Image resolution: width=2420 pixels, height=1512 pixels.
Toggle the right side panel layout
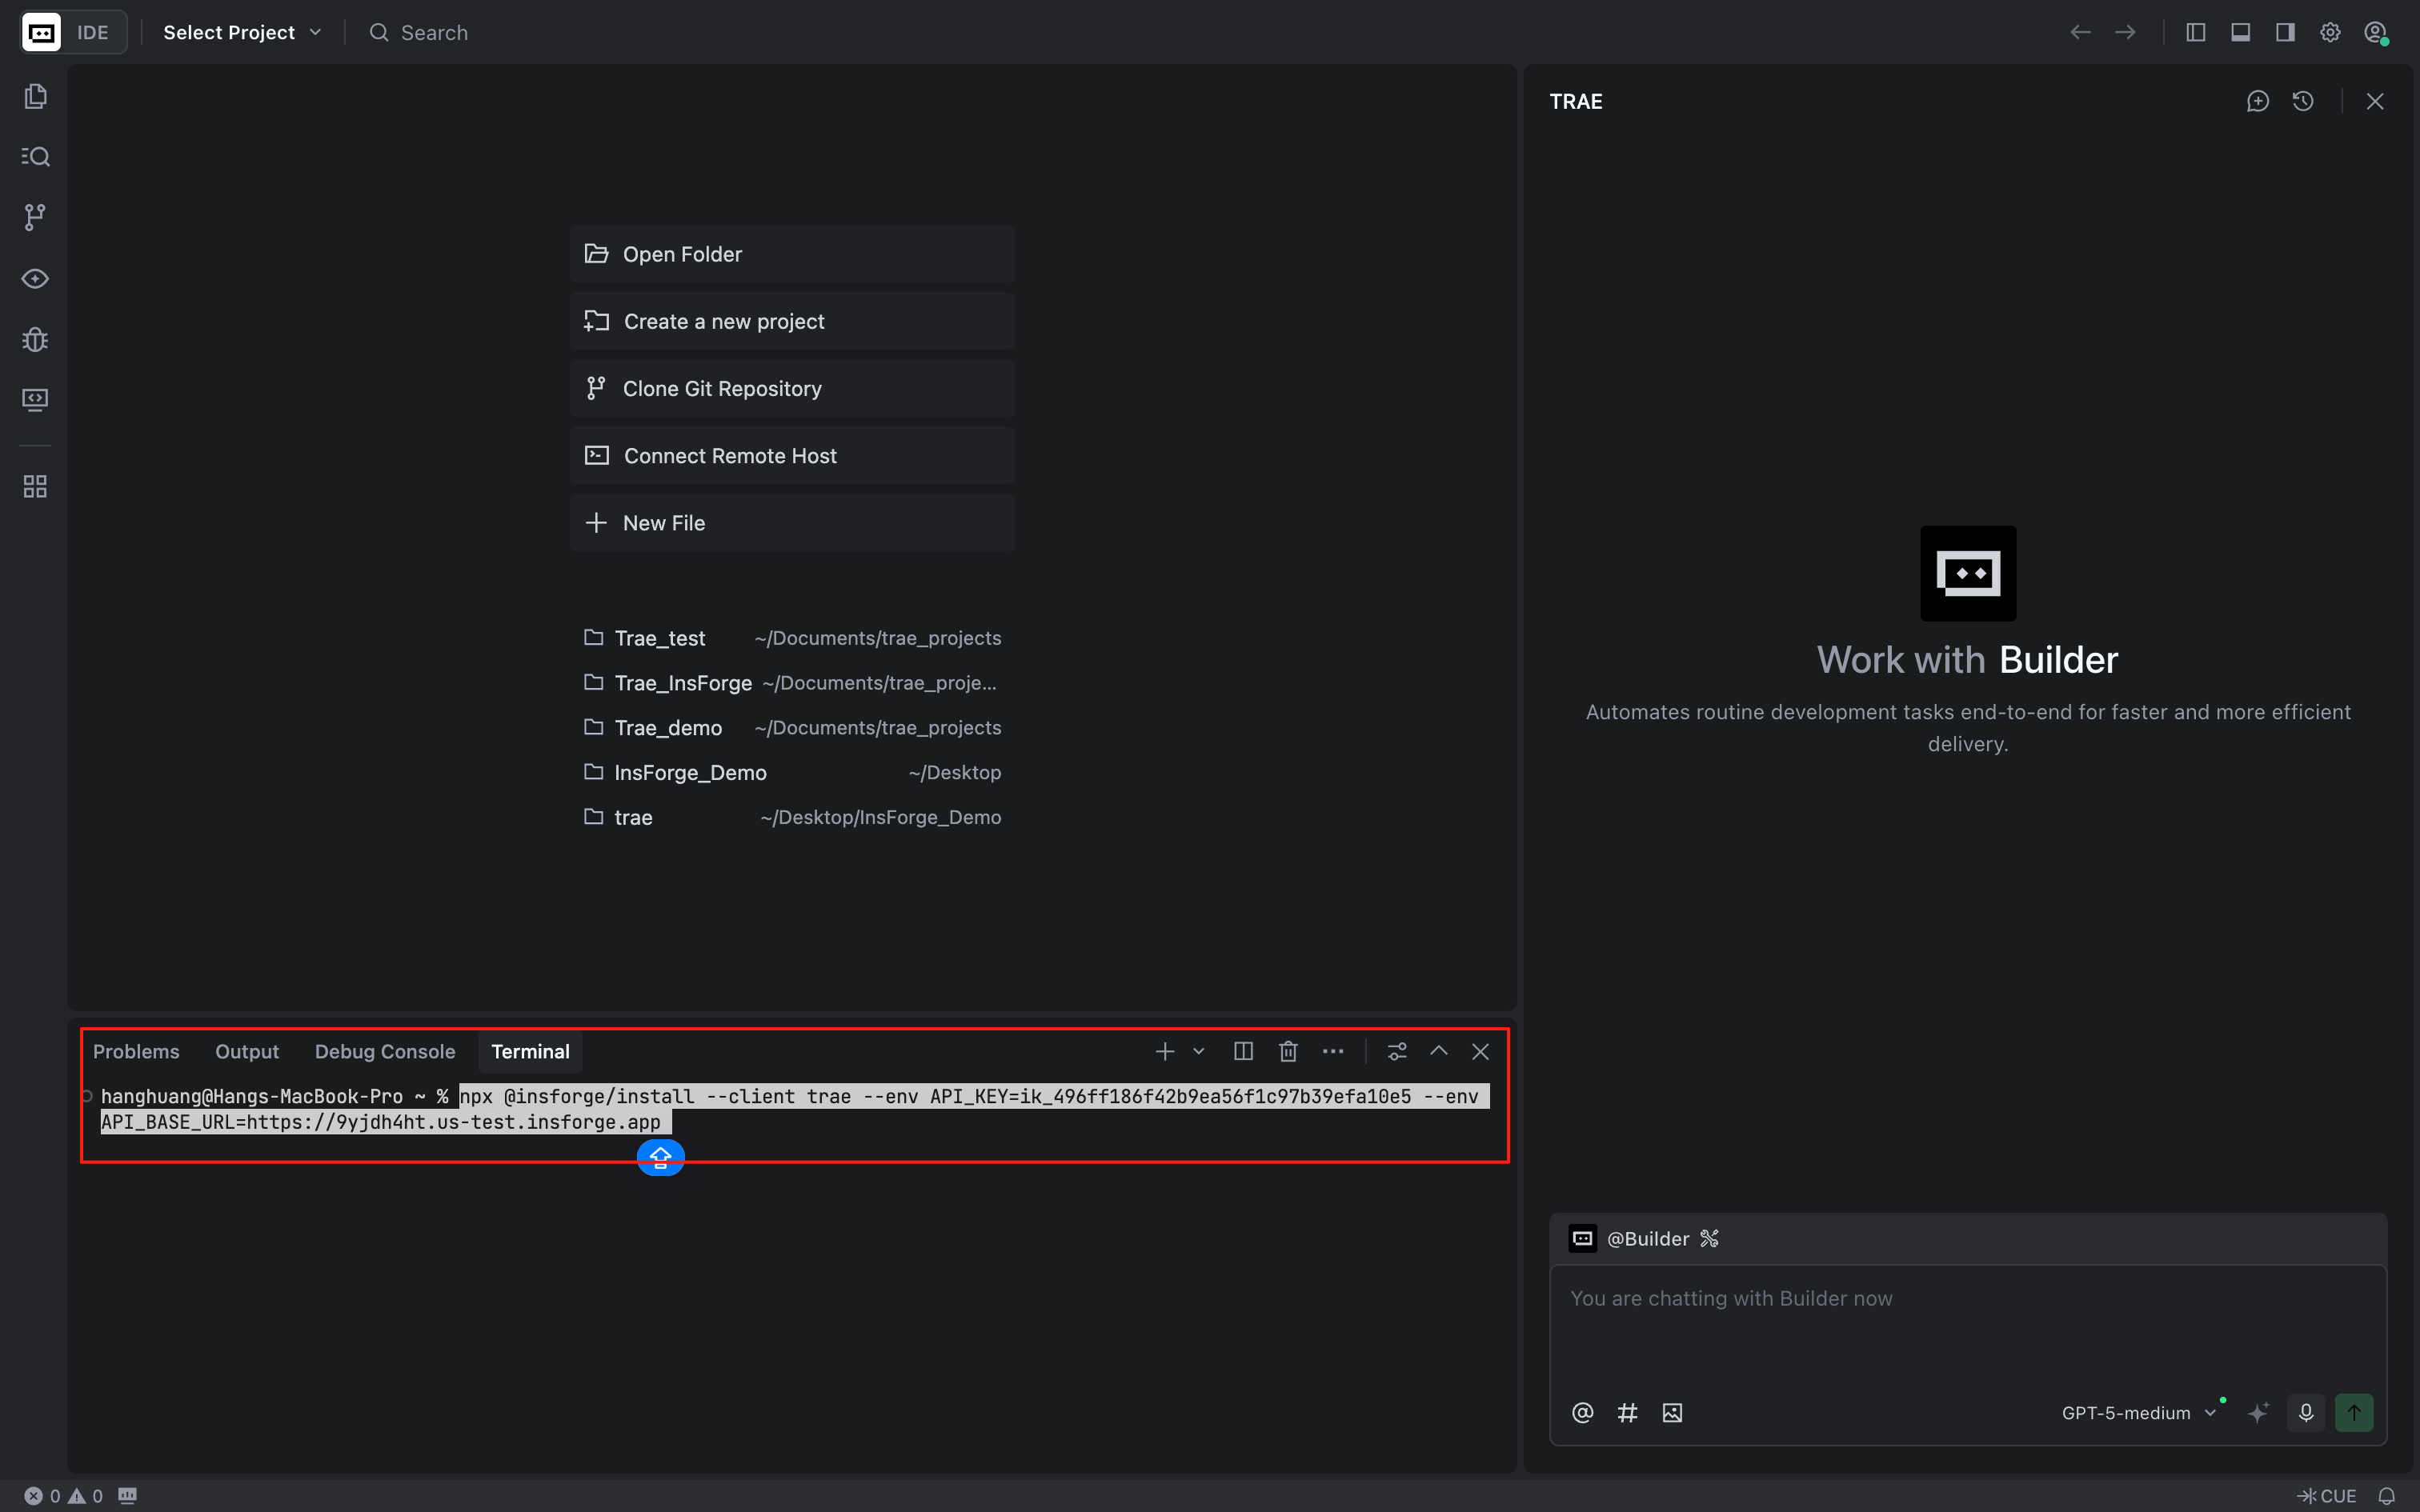2285,32
